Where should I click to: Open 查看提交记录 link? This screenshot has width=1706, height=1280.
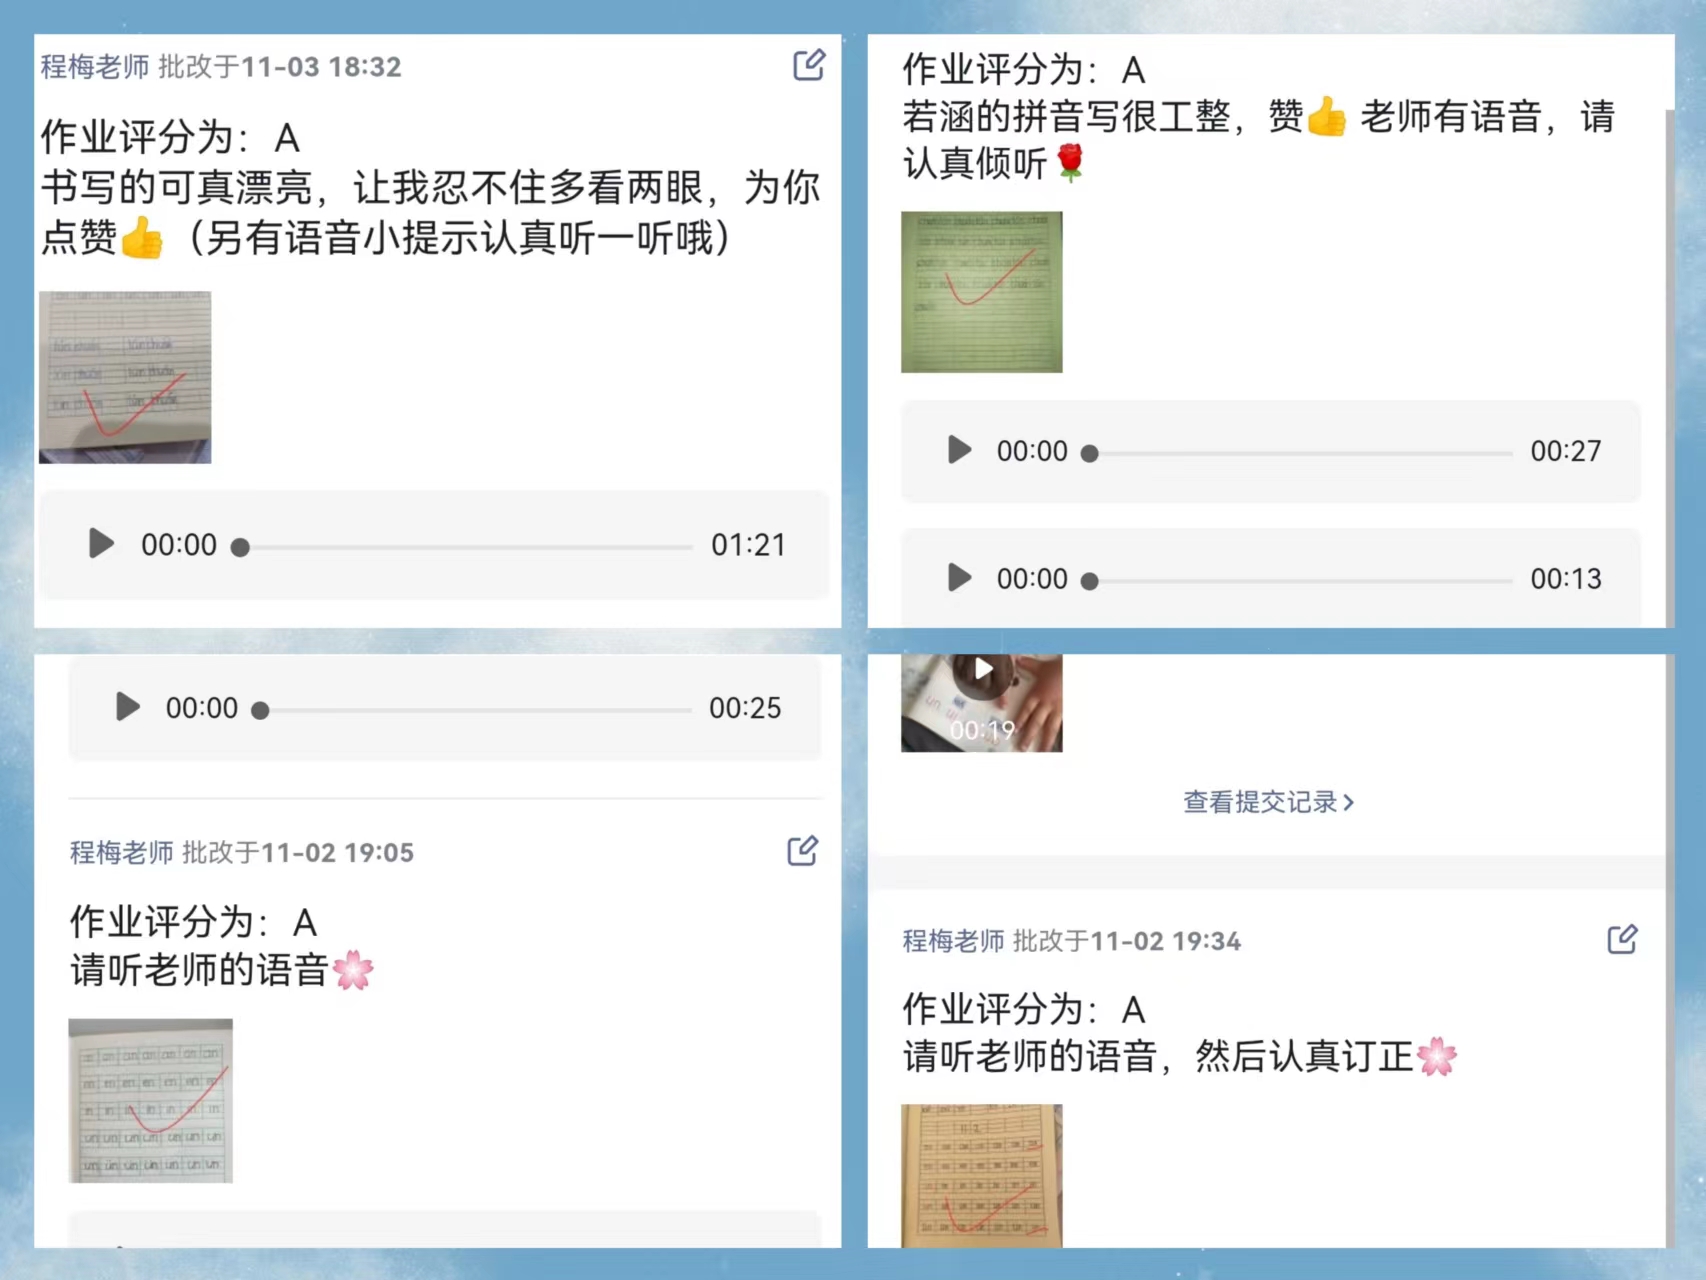coord(1268,802)
